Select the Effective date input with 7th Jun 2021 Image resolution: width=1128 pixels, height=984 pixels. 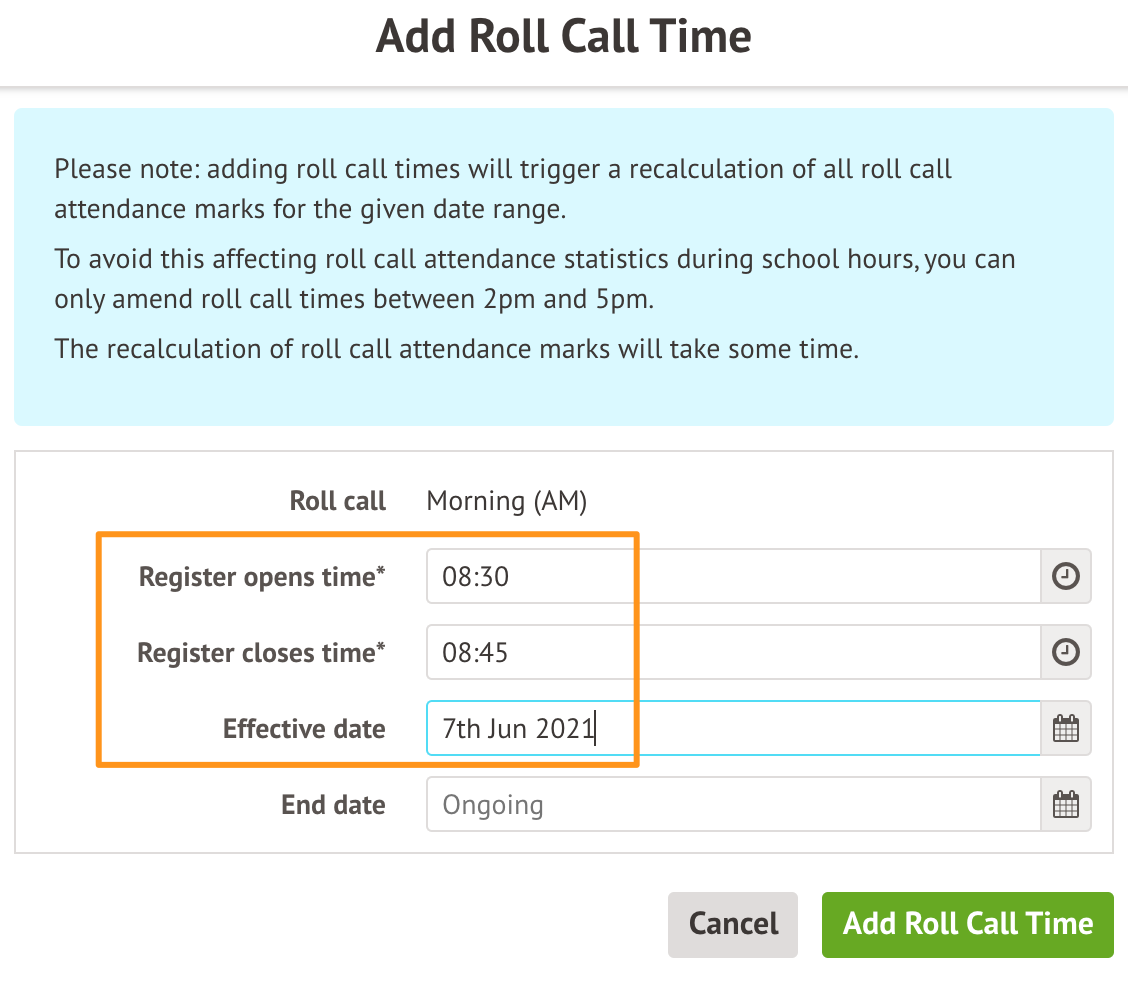coord(732,728)
